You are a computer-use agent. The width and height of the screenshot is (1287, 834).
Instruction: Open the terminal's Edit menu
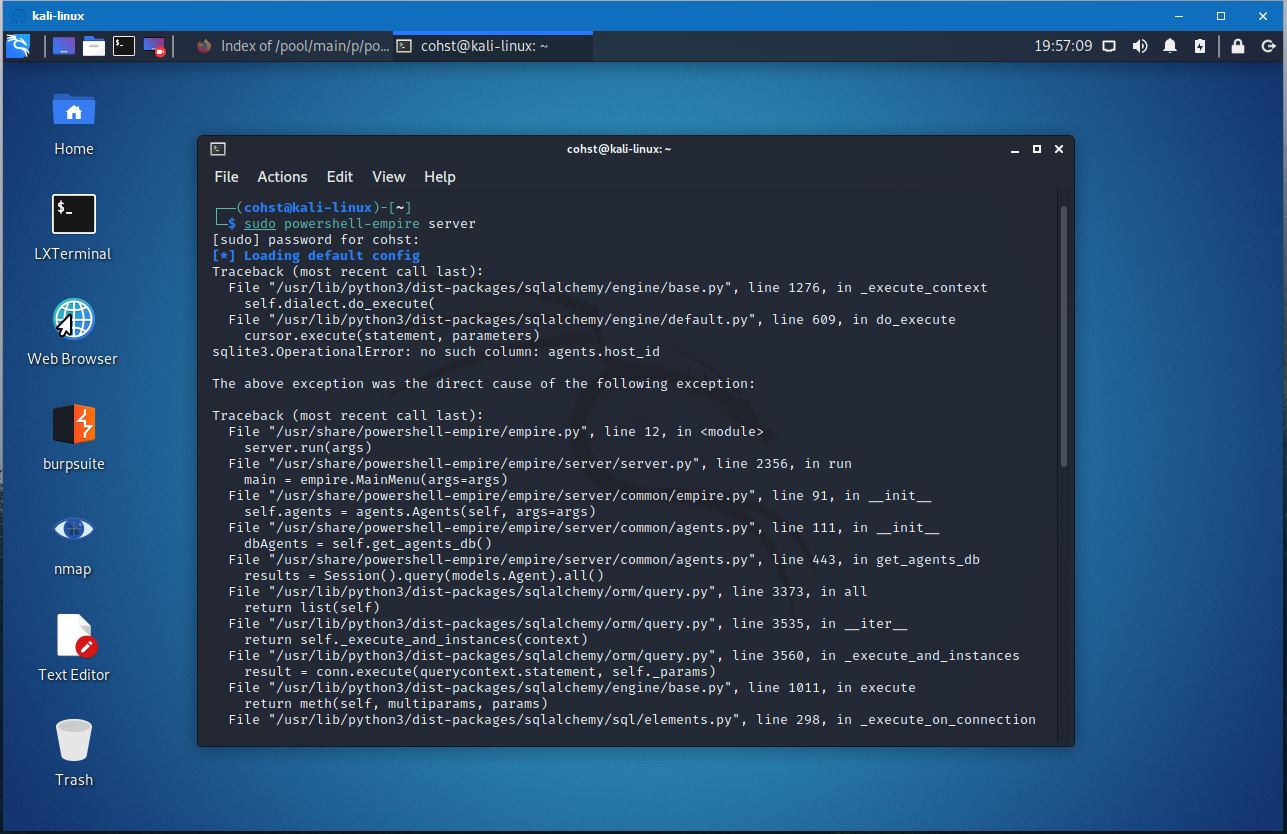click(x=340, y=177)
